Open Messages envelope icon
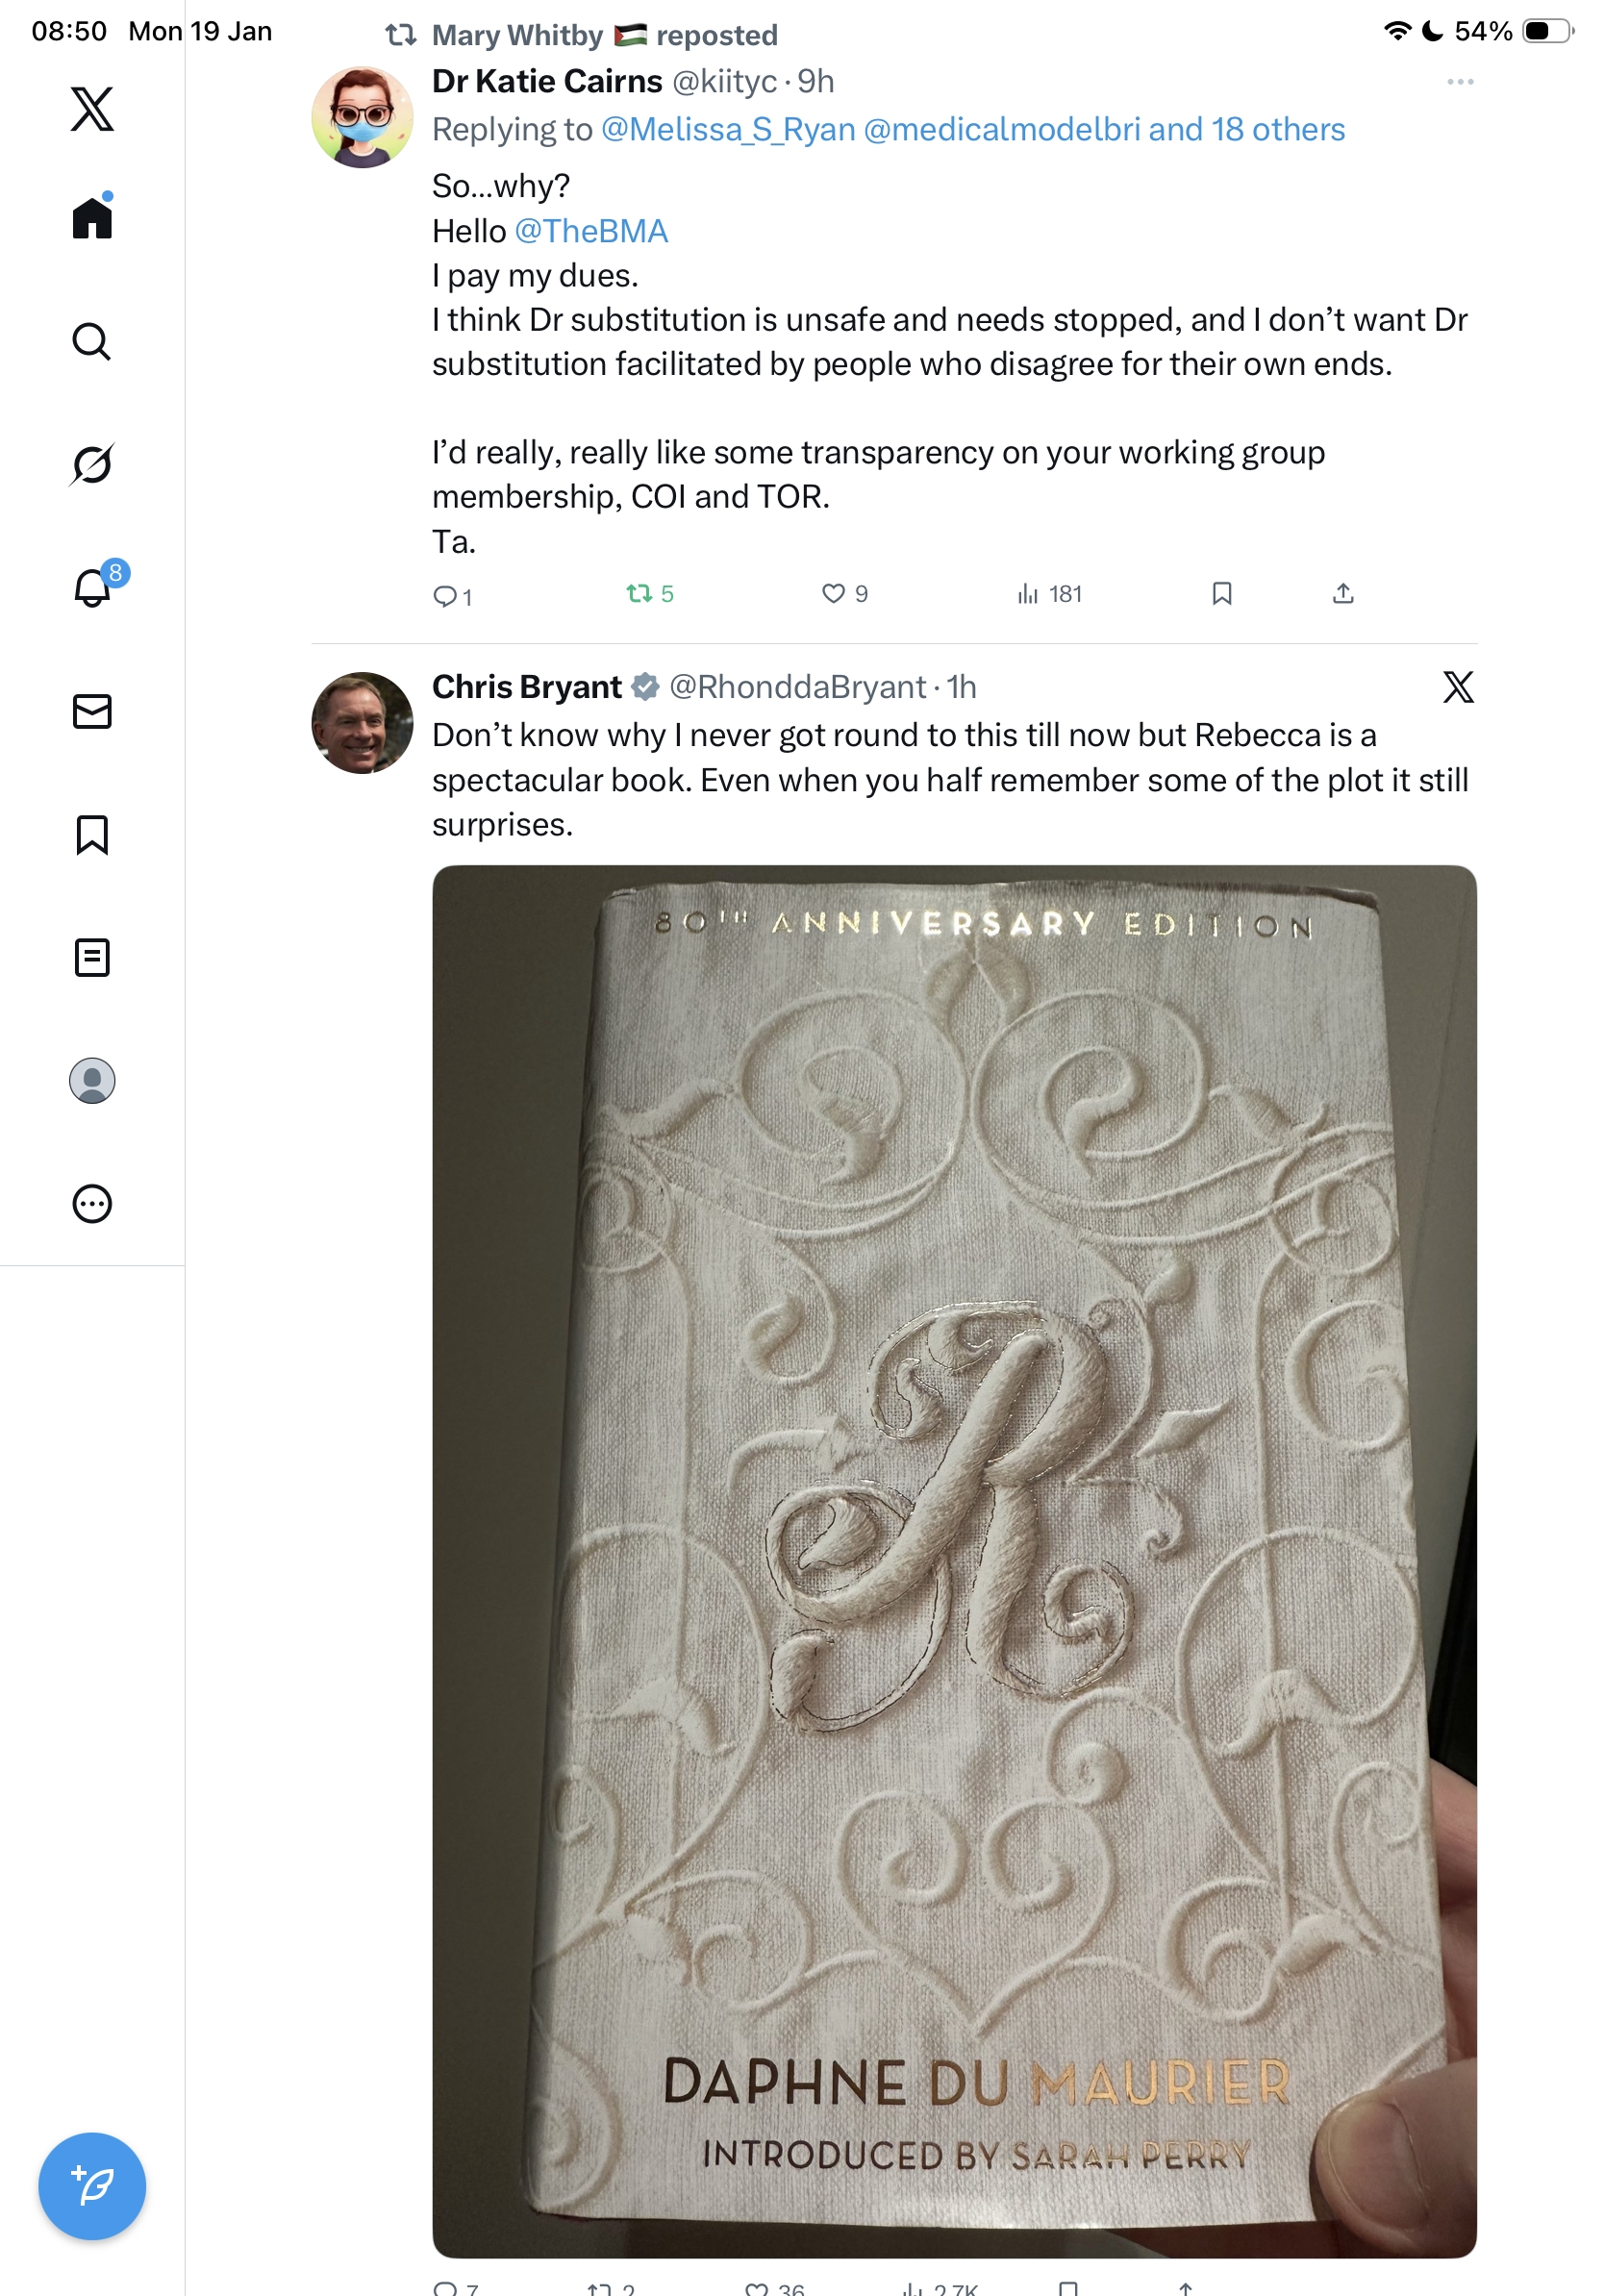Screen dimensions: 1604x2296 92,711
